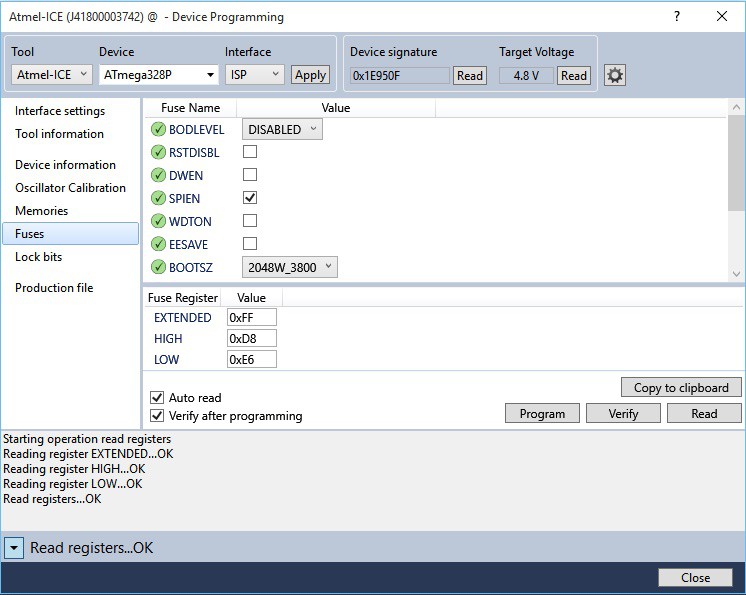
Task: Click the Apply button
Action: click(310, 75)
